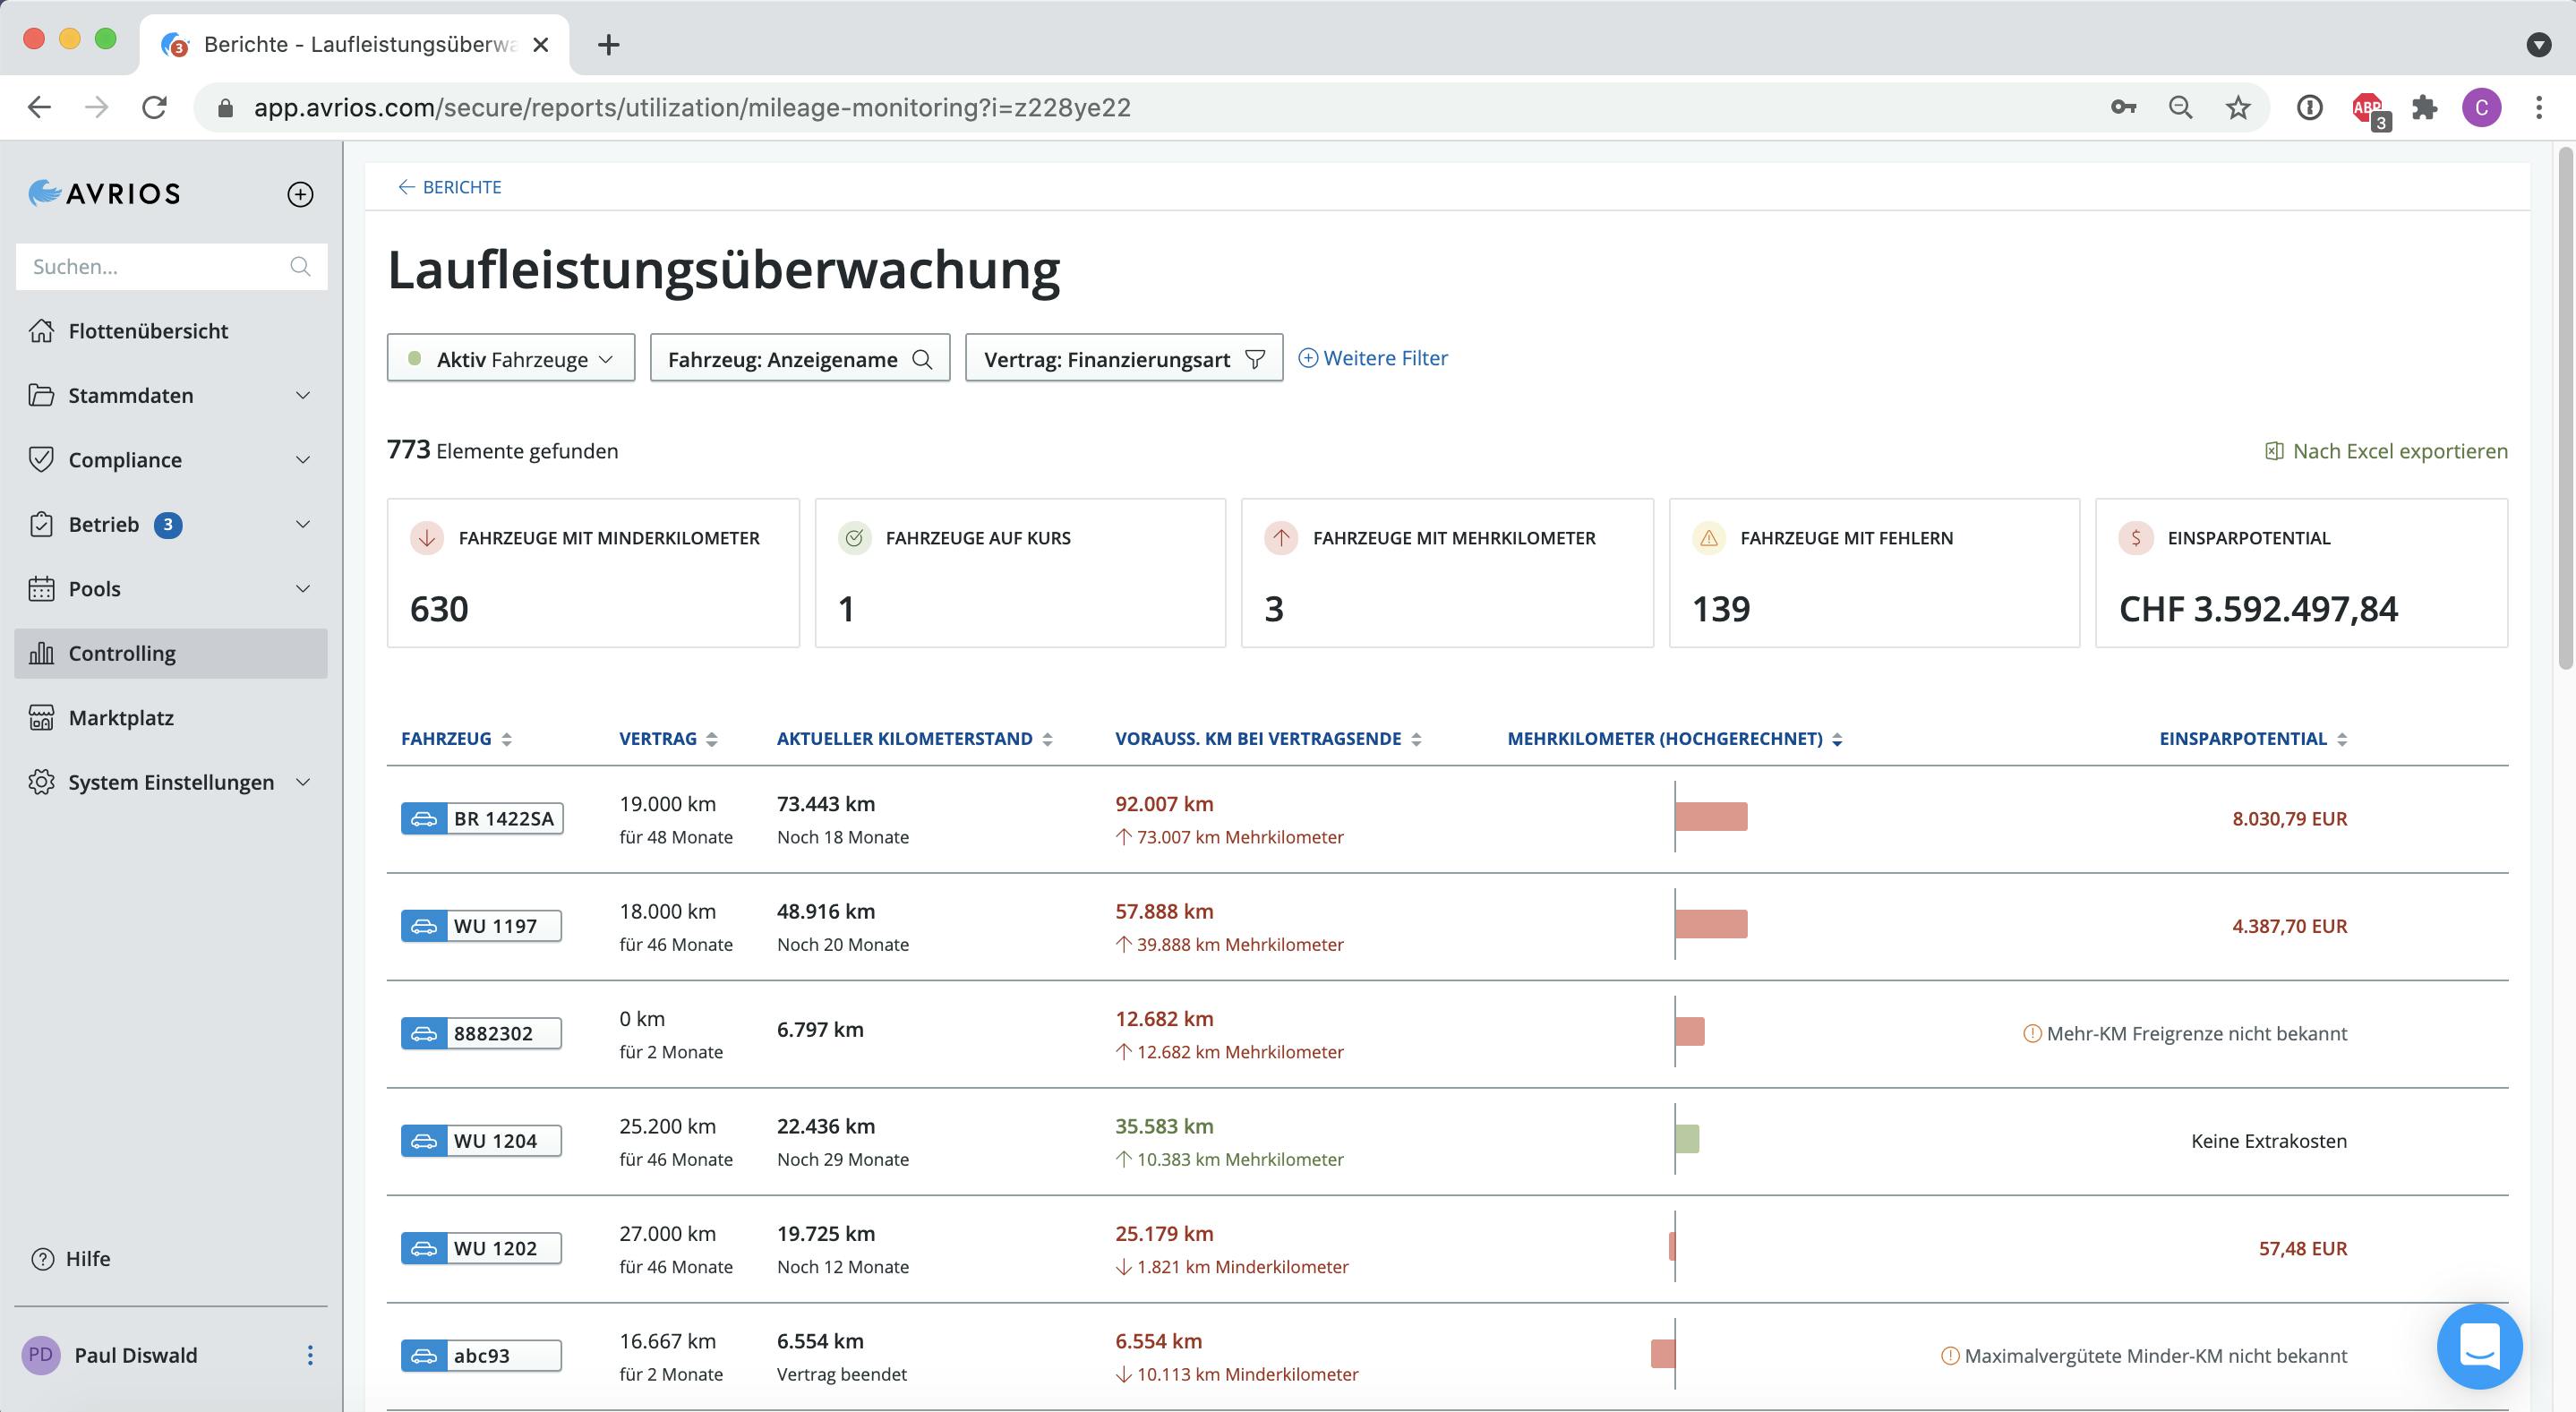
Task: Click the Excel export icon
Action: (x=2273, y=451)
